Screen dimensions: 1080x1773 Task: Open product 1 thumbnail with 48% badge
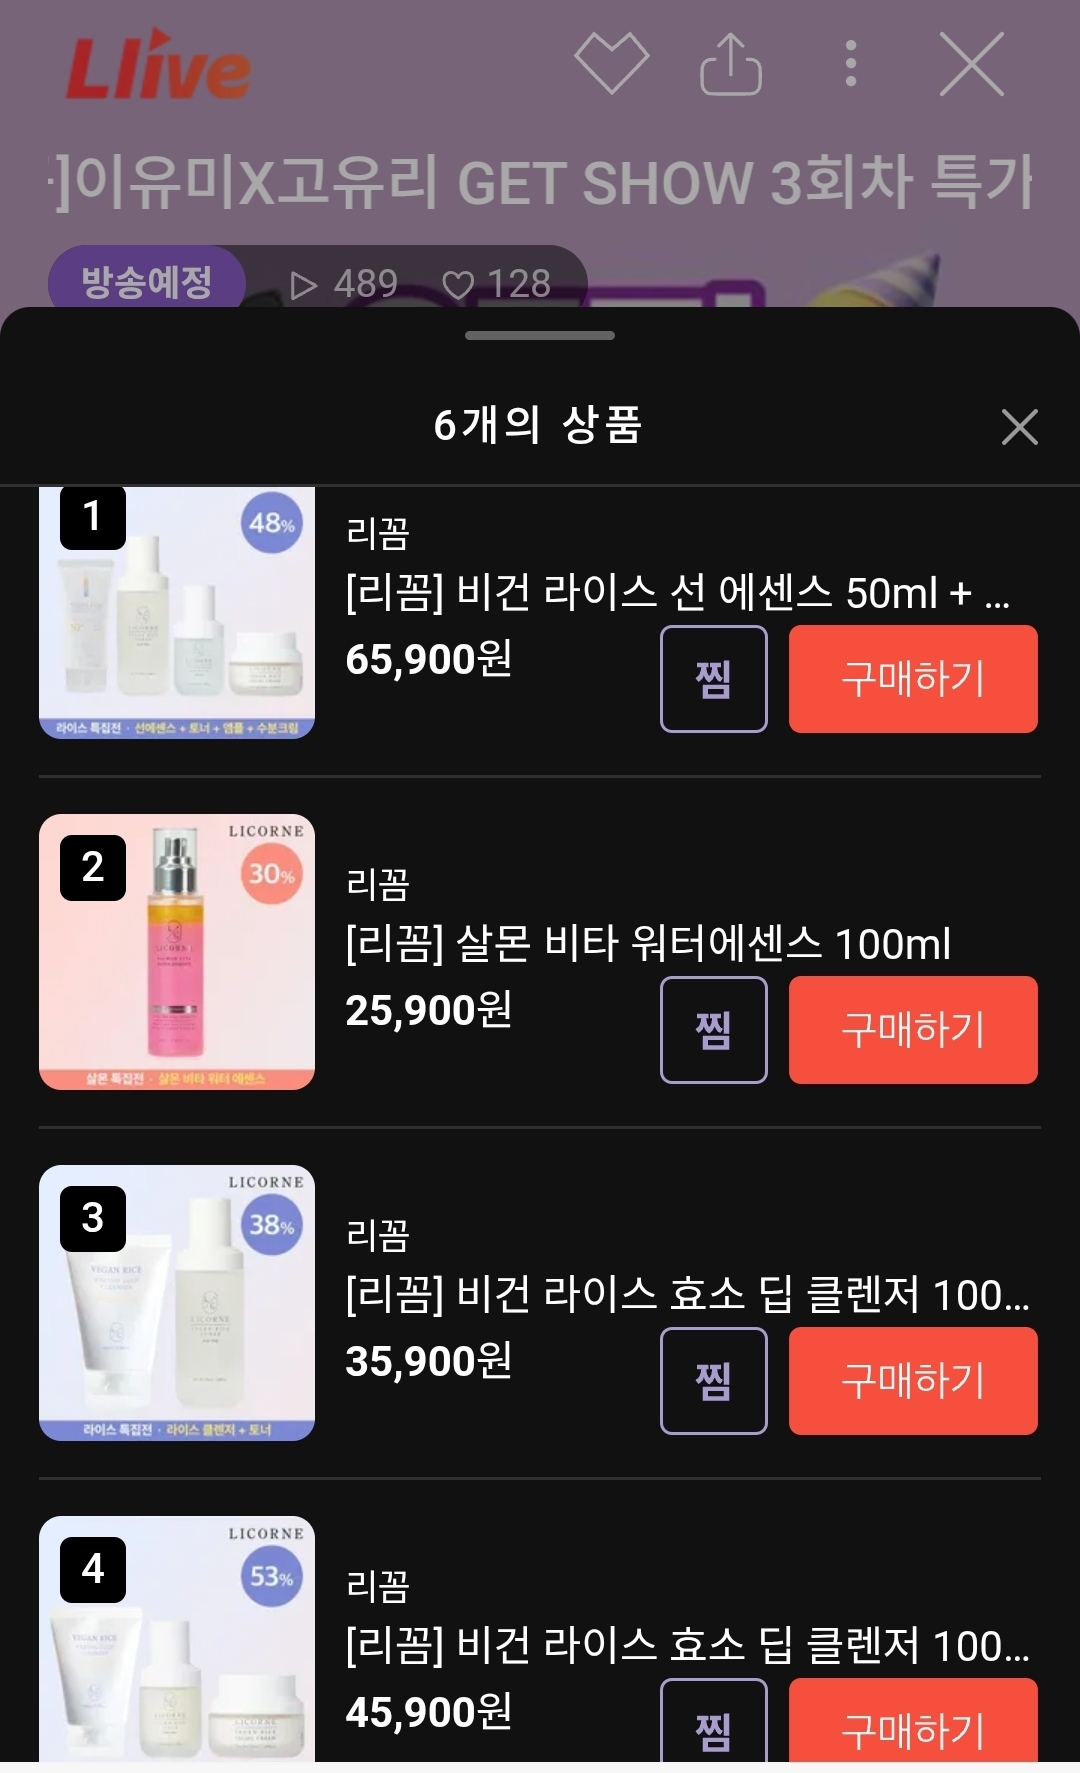pos(177,612)
